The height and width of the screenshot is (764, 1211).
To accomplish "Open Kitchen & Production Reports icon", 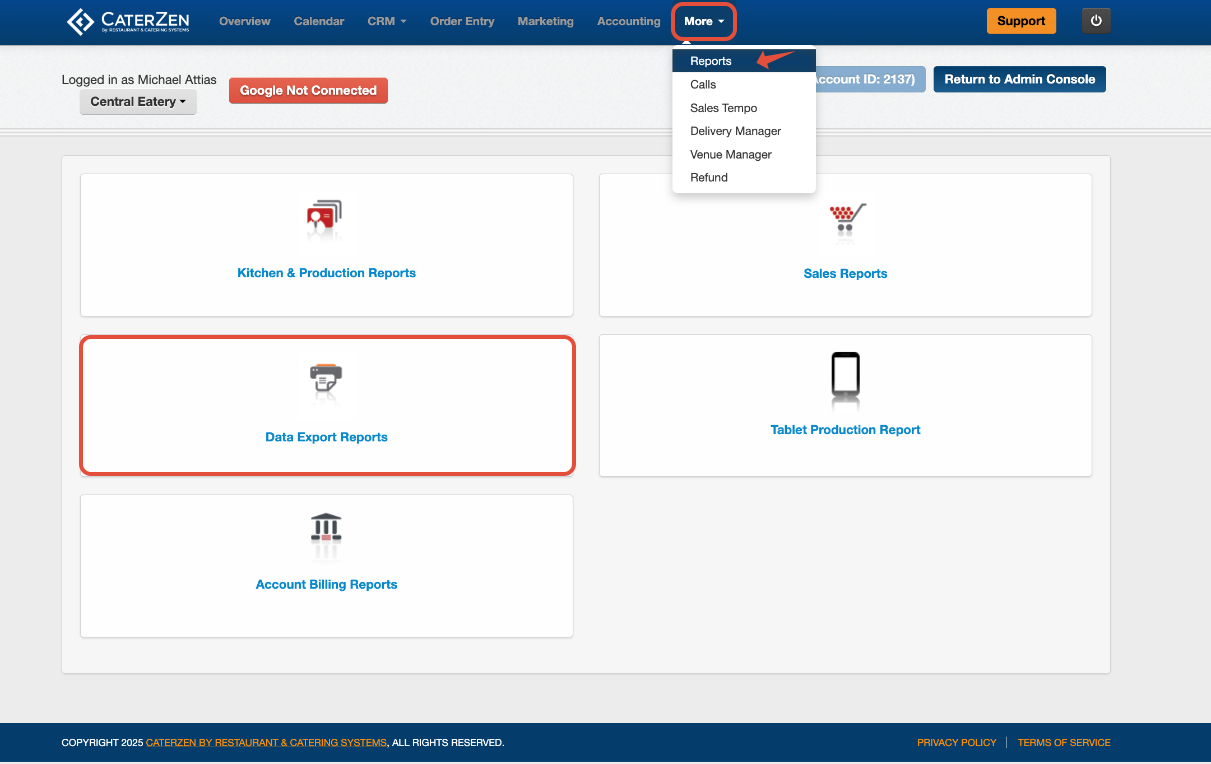I will pos(326,219).
